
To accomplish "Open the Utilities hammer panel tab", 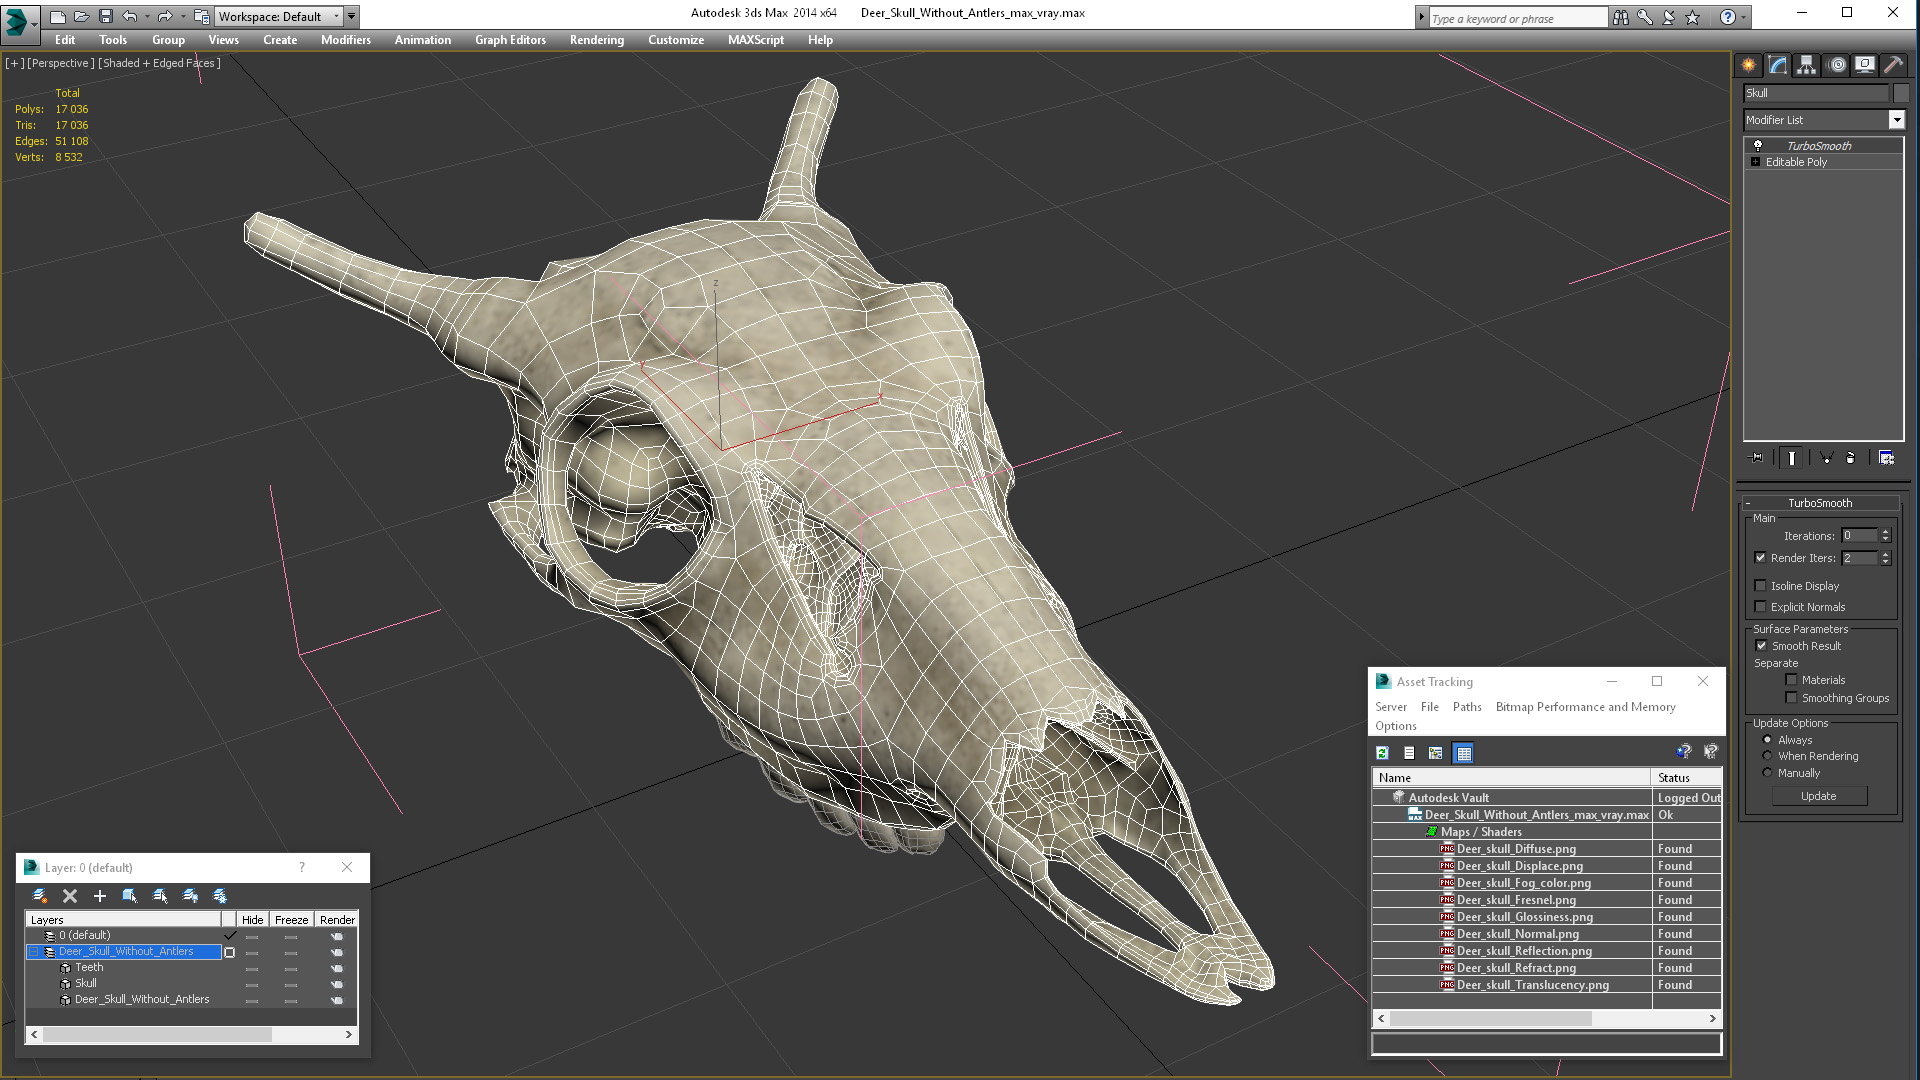I will pos(1893,65).
